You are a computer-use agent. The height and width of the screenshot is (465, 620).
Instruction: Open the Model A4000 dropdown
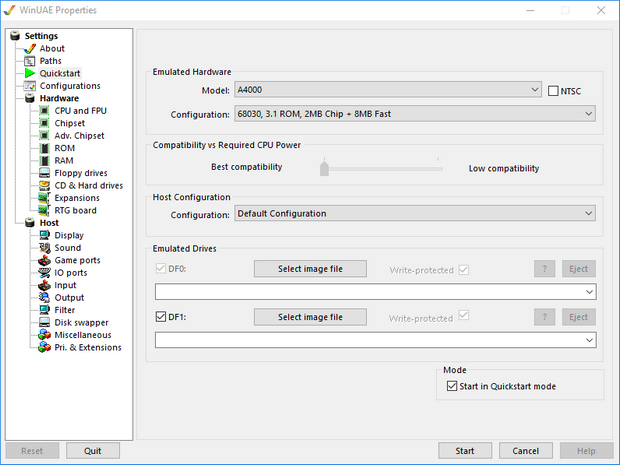pyautogui.click(x=388, y=90)
